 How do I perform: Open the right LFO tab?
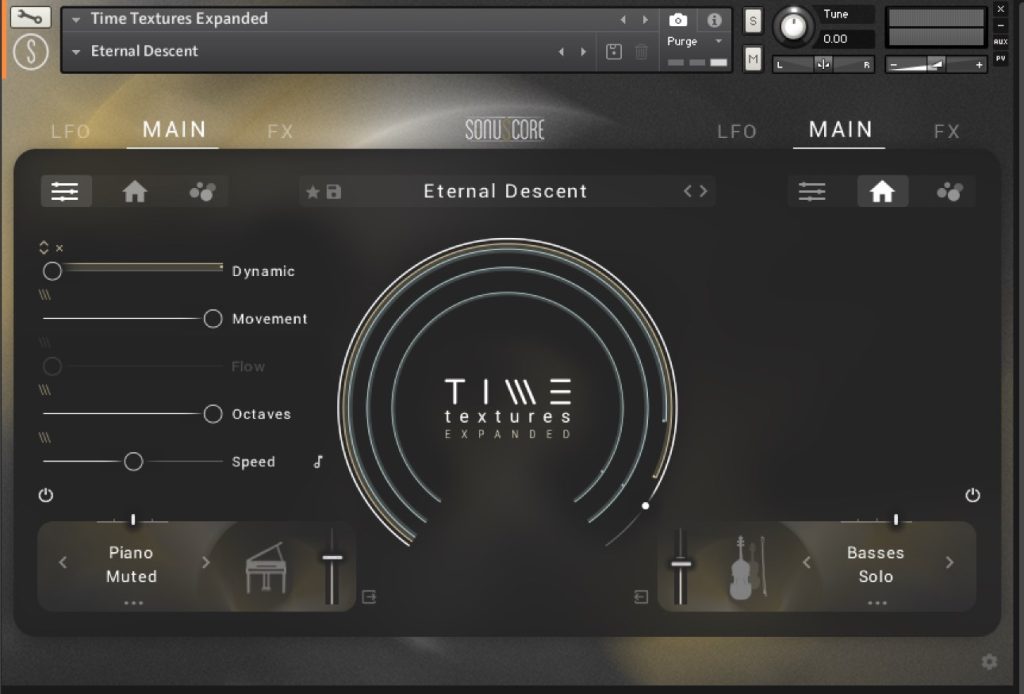coord(737,132)
